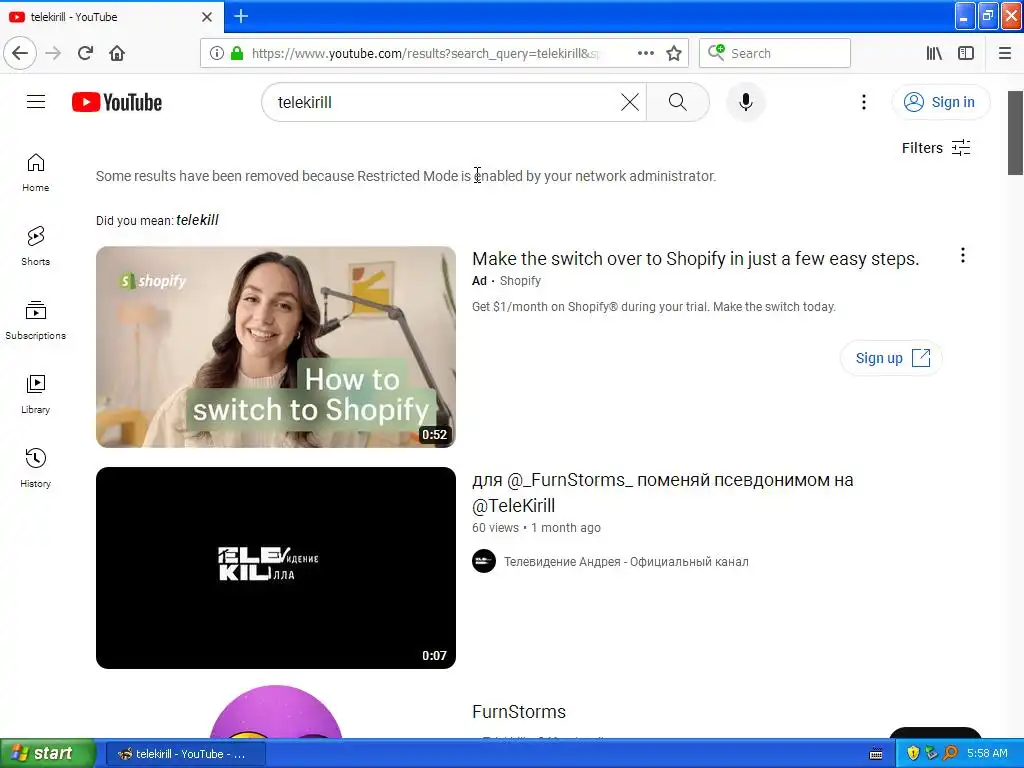
Task: Click the Shopify ad description text
Action: click(x=654, y=307)
